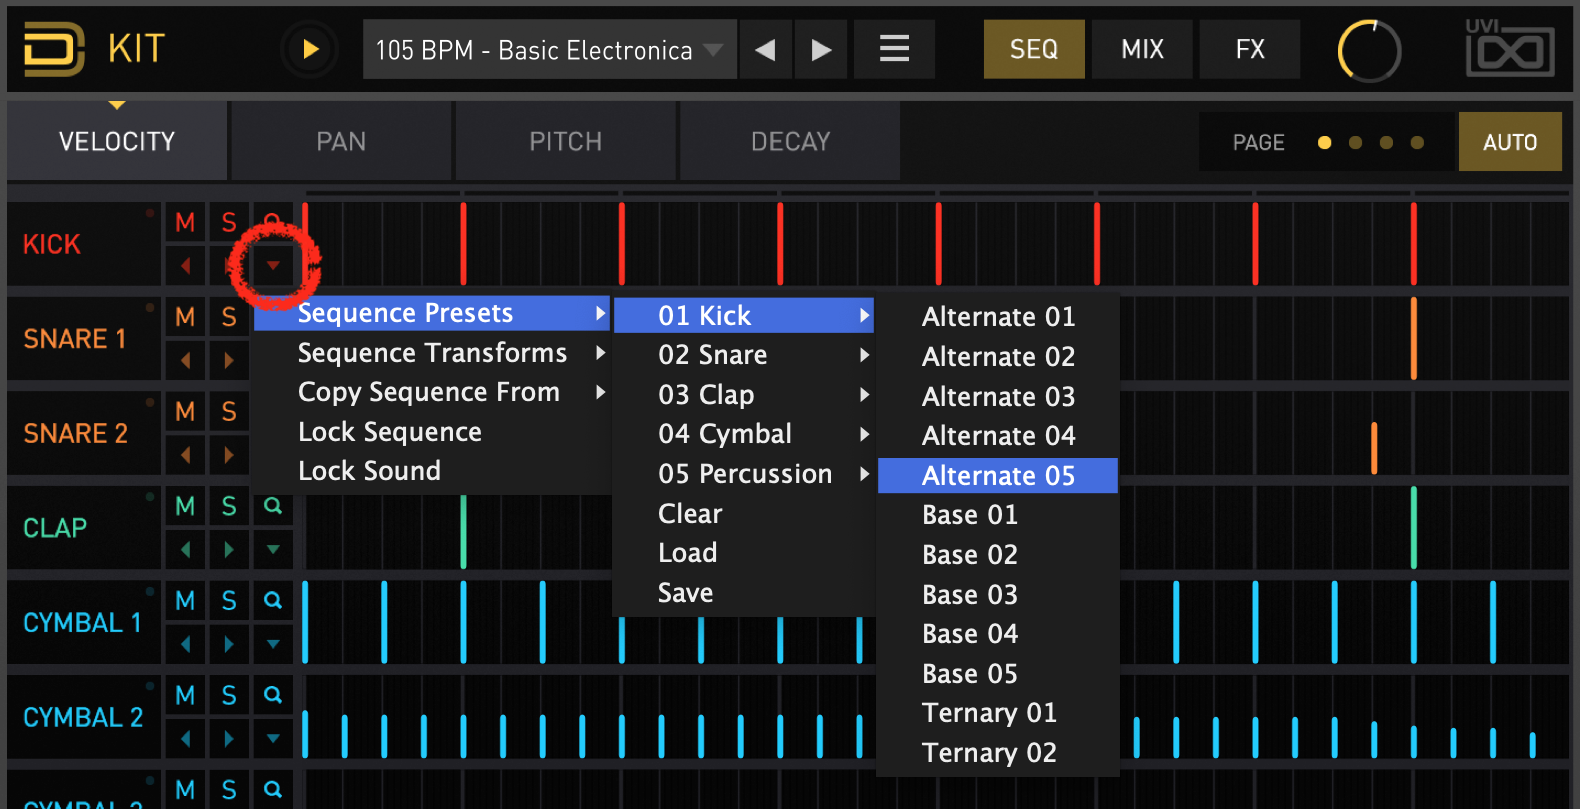Expand the Sequence Transforms submenu
The height and width of the screenshot is (809, 1580).
pos(432,353)
